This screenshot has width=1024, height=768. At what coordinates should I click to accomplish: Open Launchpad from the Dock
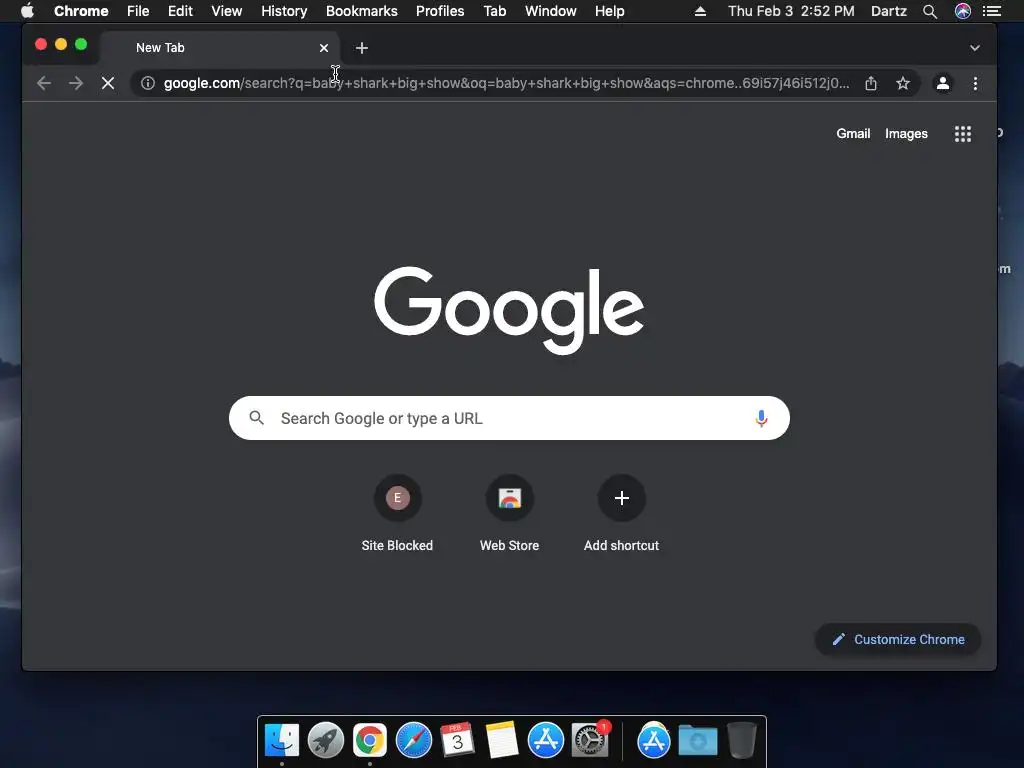[x=326, y=740]
